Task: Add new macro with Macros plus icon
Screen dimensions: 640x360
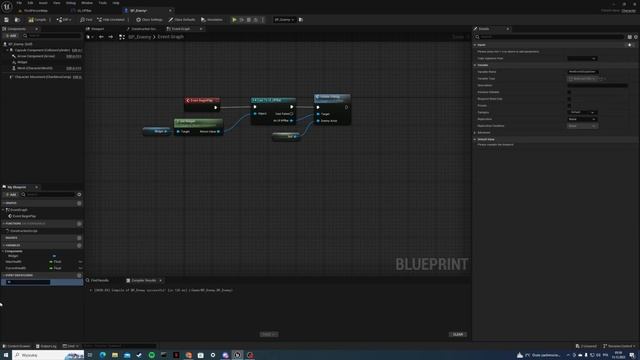Action: 79,238
